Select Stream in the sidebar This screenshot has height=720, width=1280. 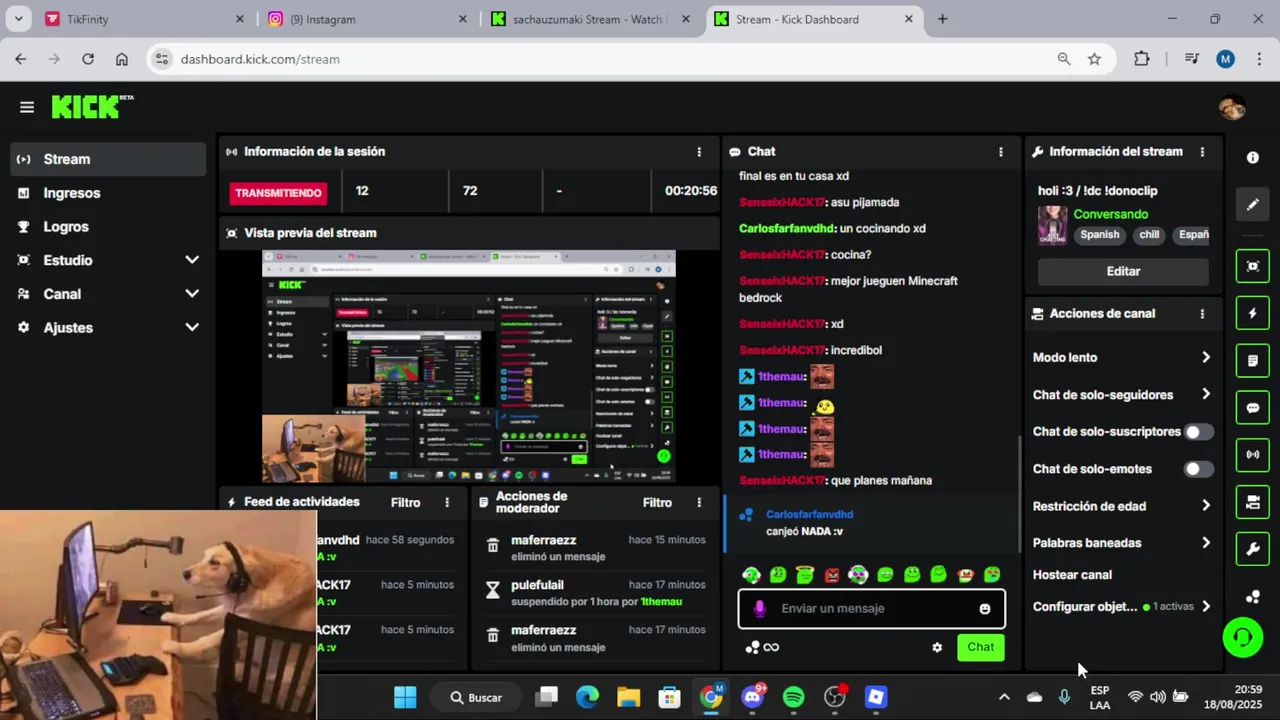108,159
